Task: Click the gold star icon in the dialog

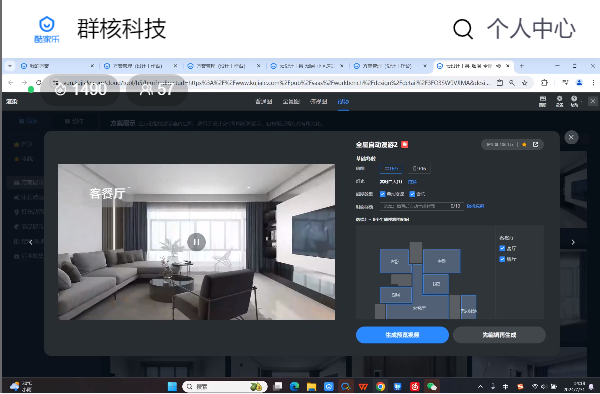Action: point(524,144)
